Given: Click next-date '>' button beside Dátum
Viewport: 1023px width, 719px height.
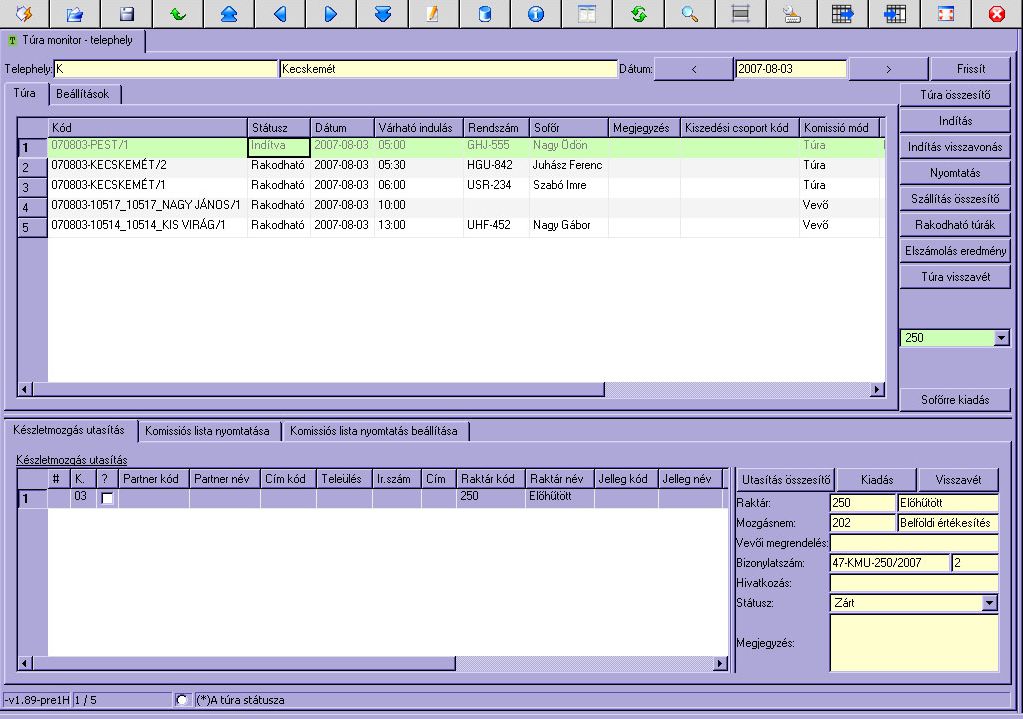Looking at the screenshot, I should tap(887, 69).
